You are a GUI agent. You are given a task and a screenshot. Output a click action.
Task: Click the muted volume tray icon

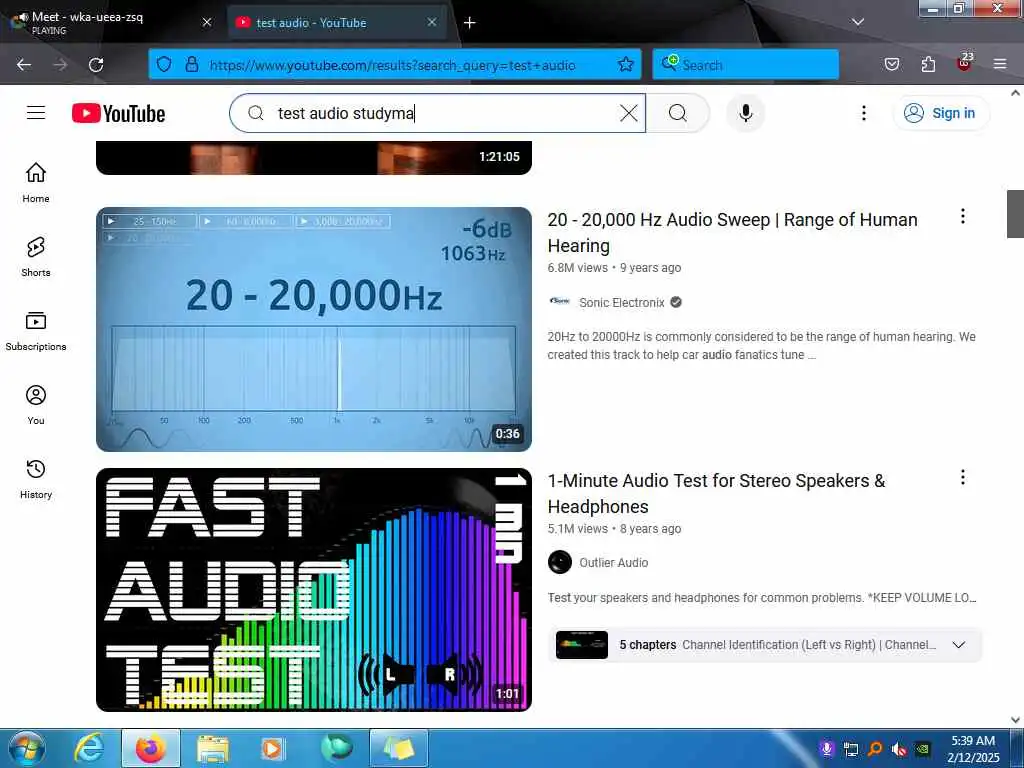point(899,749)
